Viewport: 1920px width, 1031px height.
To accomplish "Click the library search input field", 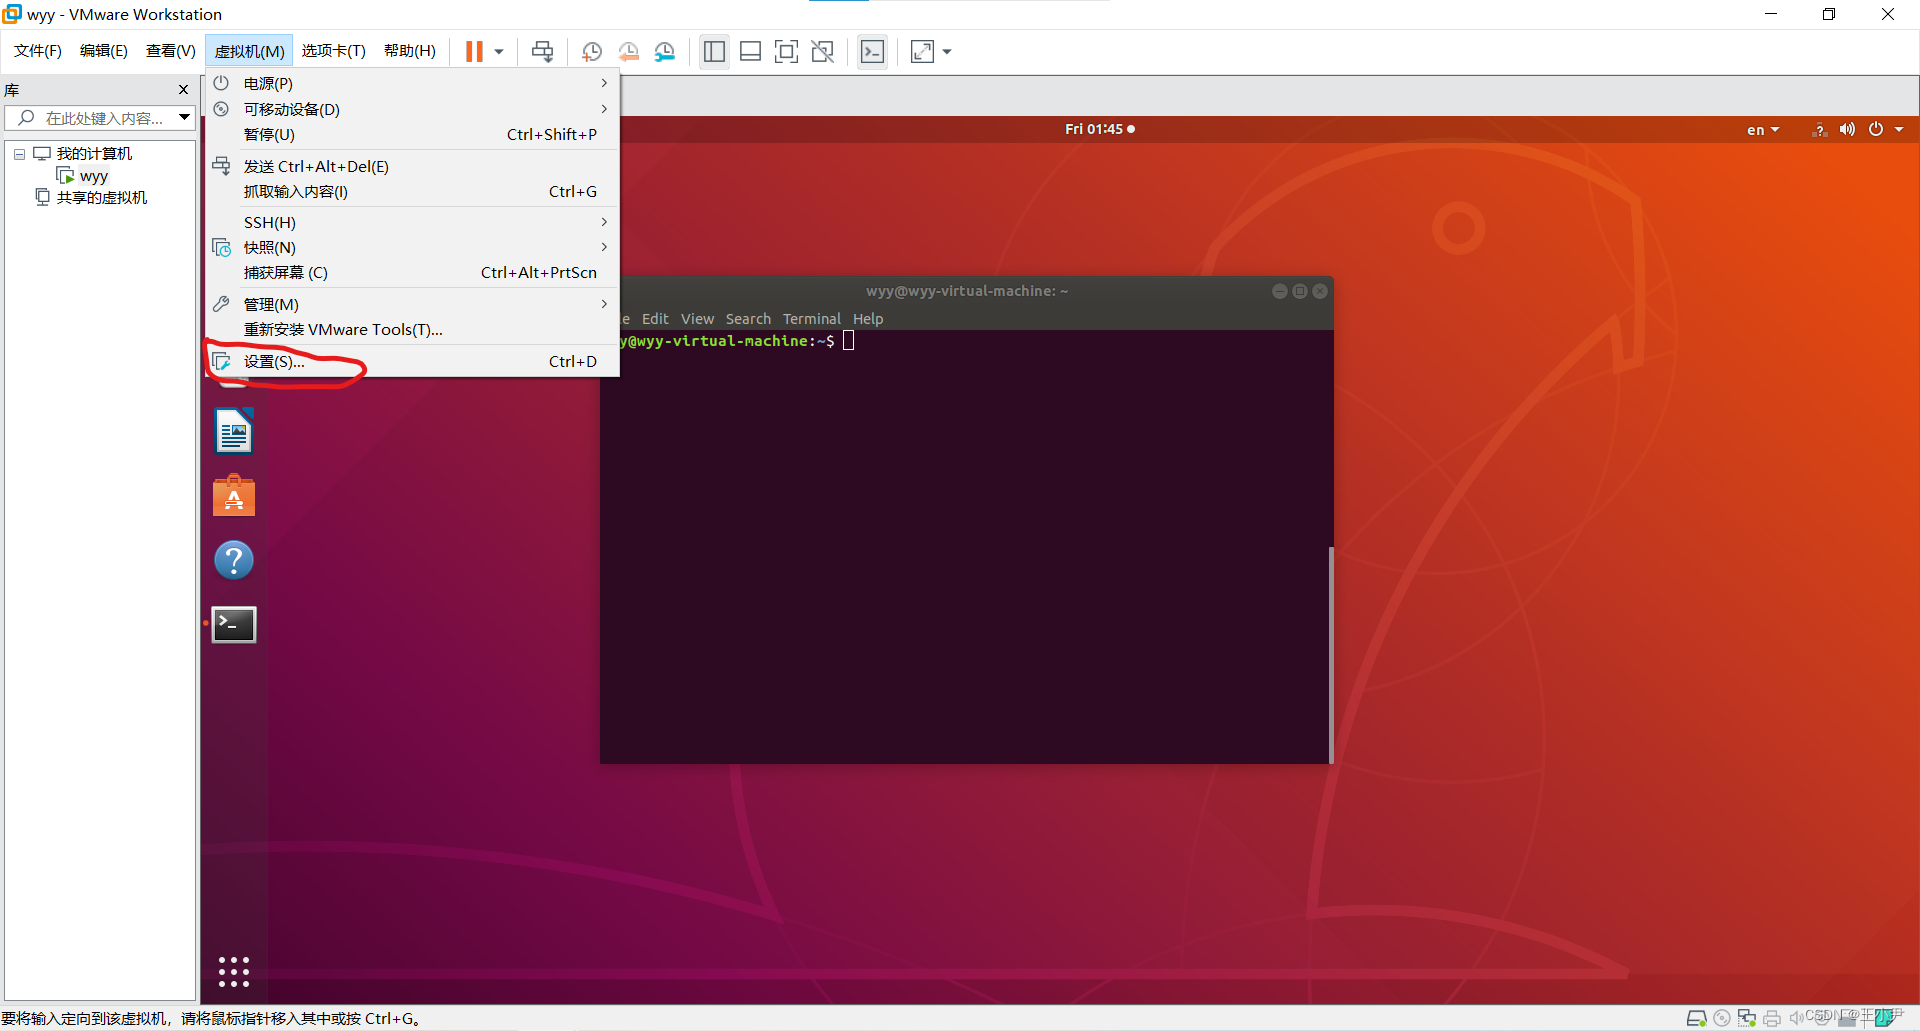I will pyautogui.click(x=98, y=118).
